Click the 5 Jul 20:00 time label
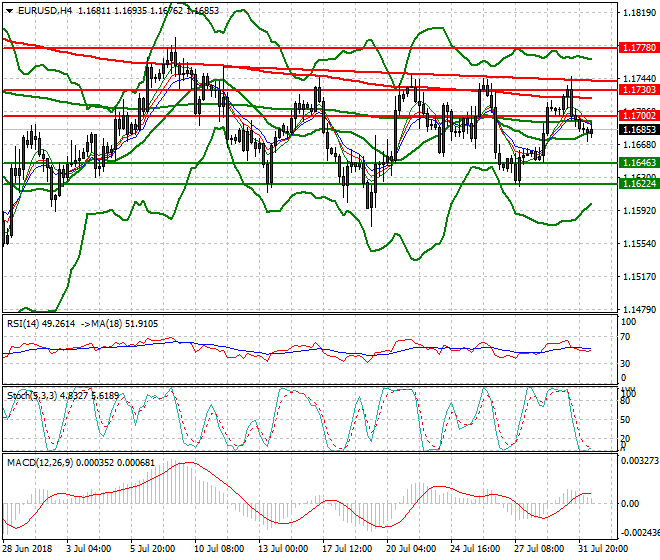This screenshot has width=660, height=560. point(153,549)
